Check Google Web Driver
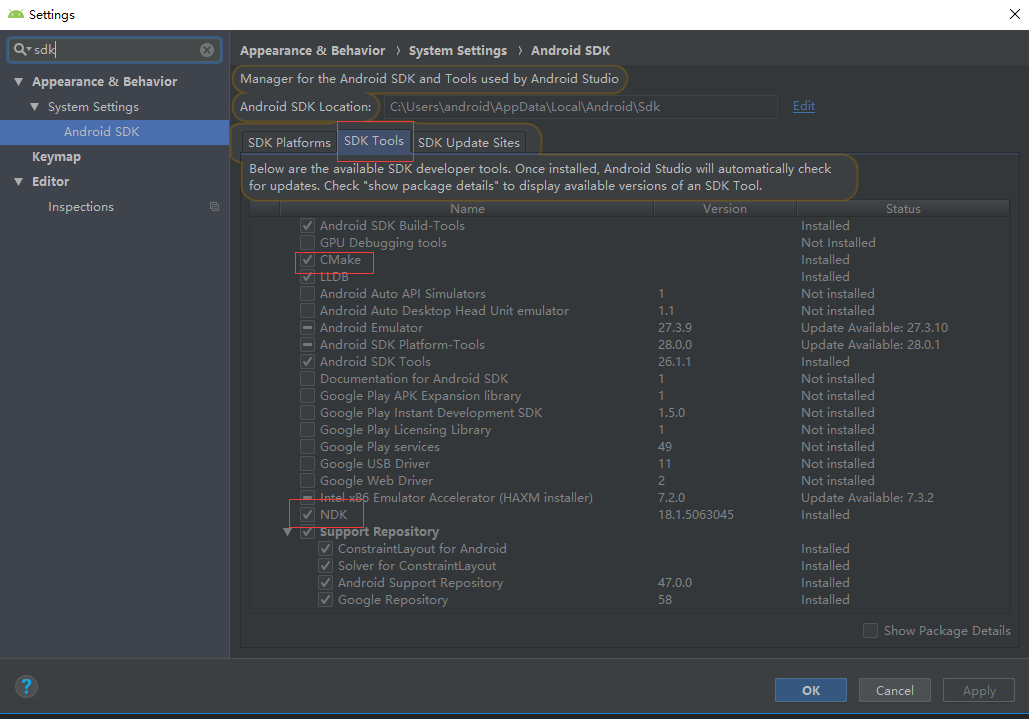Viewport: 1029px width, 719px height. [x=307, y=481]
